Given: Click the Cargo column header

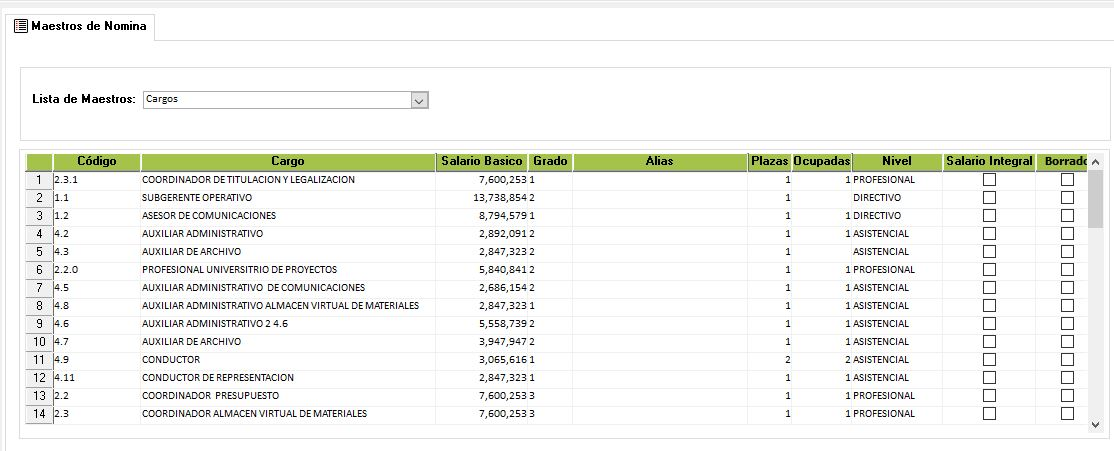Looking at the screenshot, I should (288, 162).
